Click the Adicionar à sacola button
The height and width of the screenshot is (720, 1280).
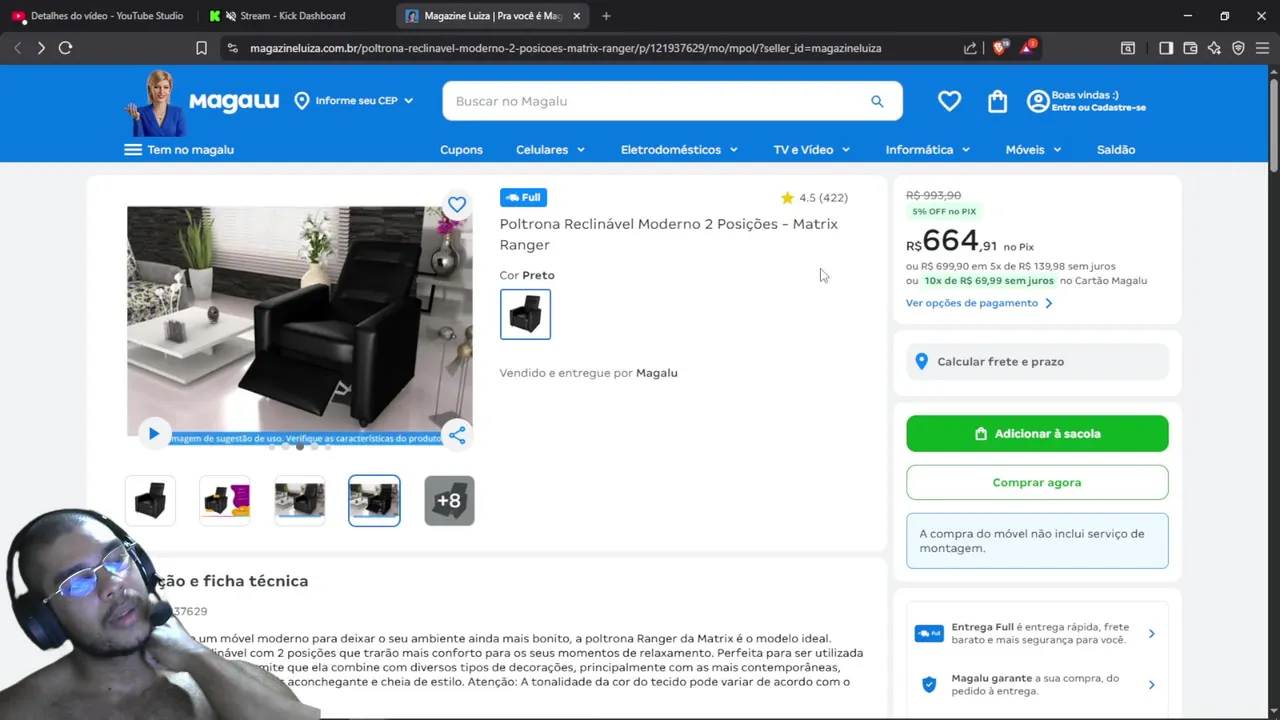click(x=1037, y=434)
